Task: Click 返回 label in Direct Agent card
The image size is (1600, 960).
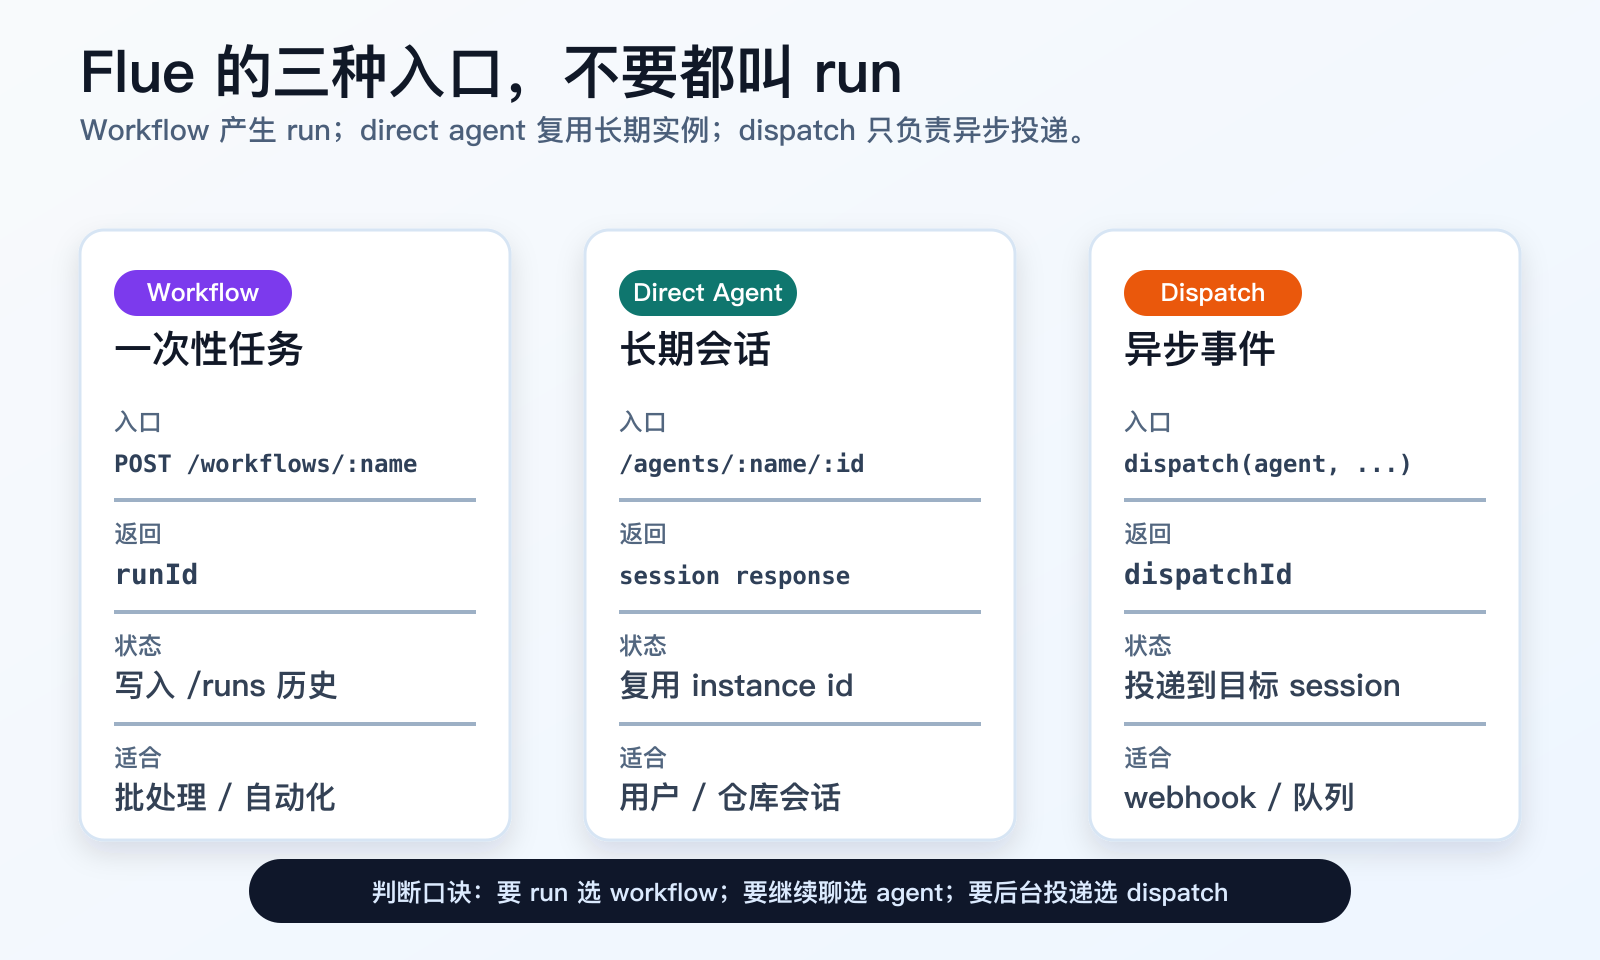Action: [643, 534]
